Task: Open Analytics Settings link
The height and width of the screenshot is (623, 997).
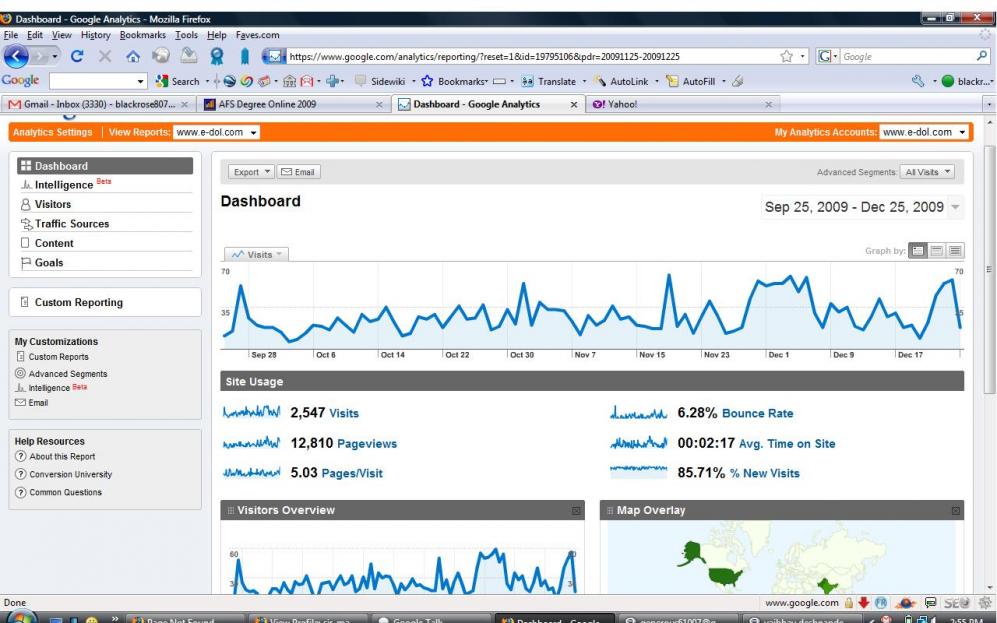Action: [x=53, y=132]
